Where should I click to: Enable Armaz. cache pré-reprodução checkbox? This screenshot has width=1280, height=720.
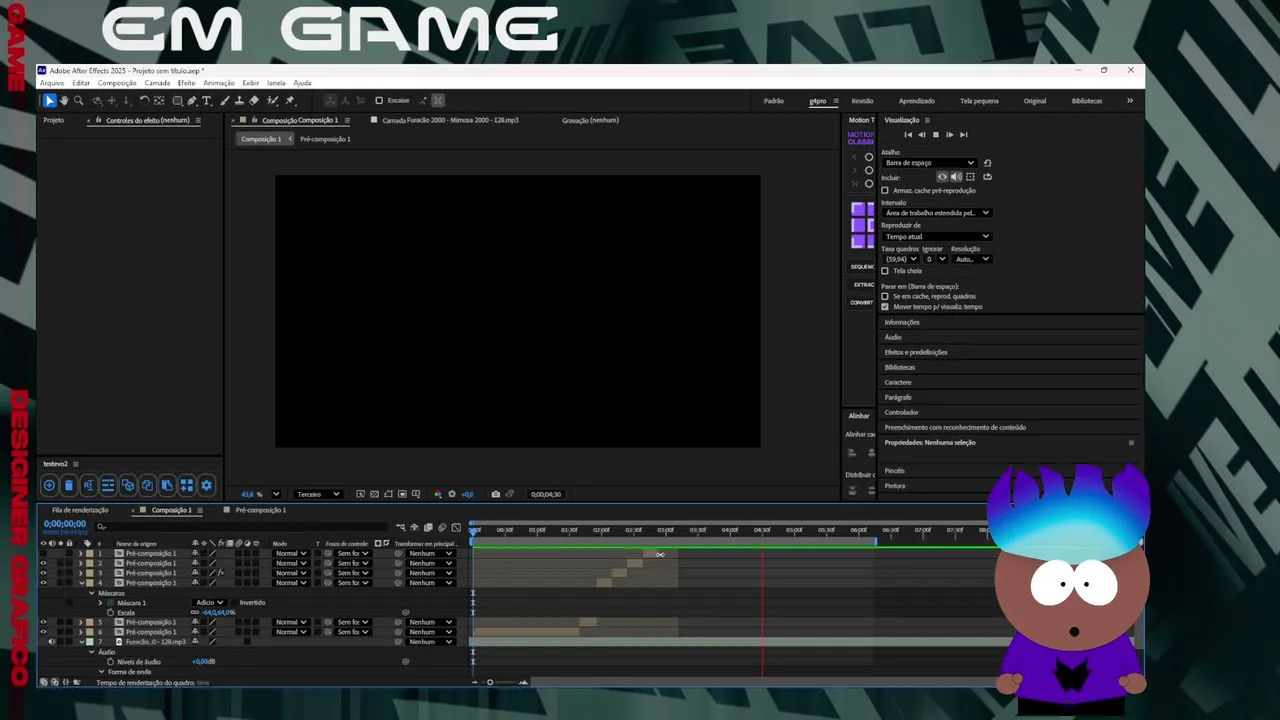[885, 190]
